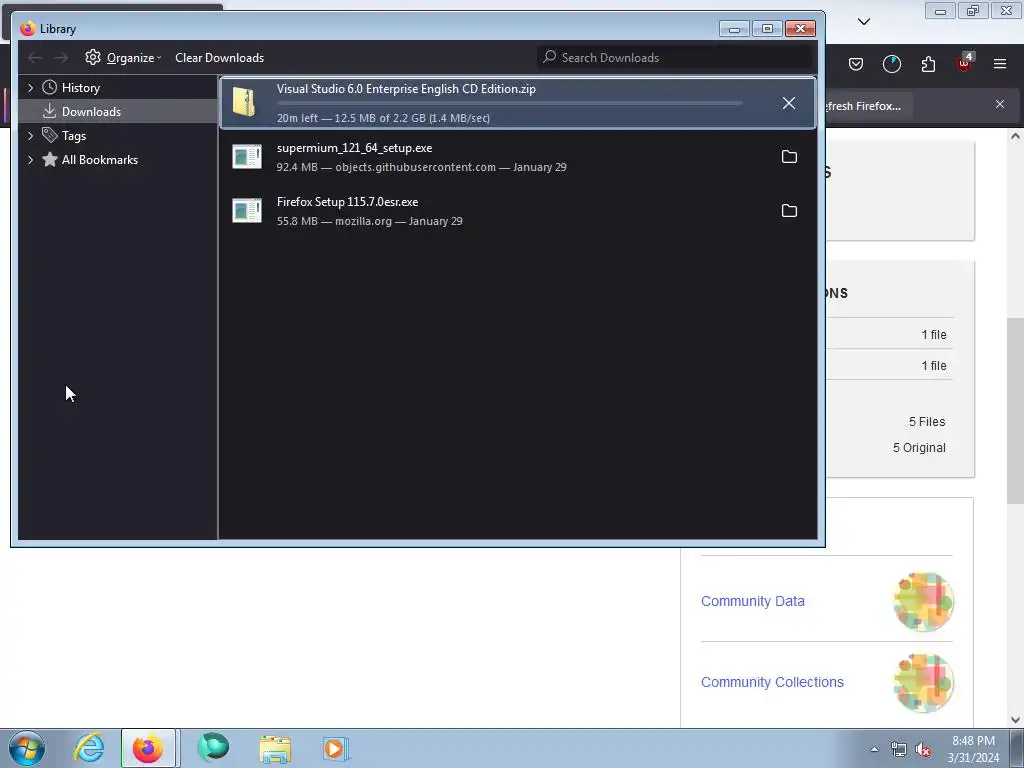Screen dimensions: 1024x768
Task: Open uBlock Origin extension icon
Action: [965, 63]
